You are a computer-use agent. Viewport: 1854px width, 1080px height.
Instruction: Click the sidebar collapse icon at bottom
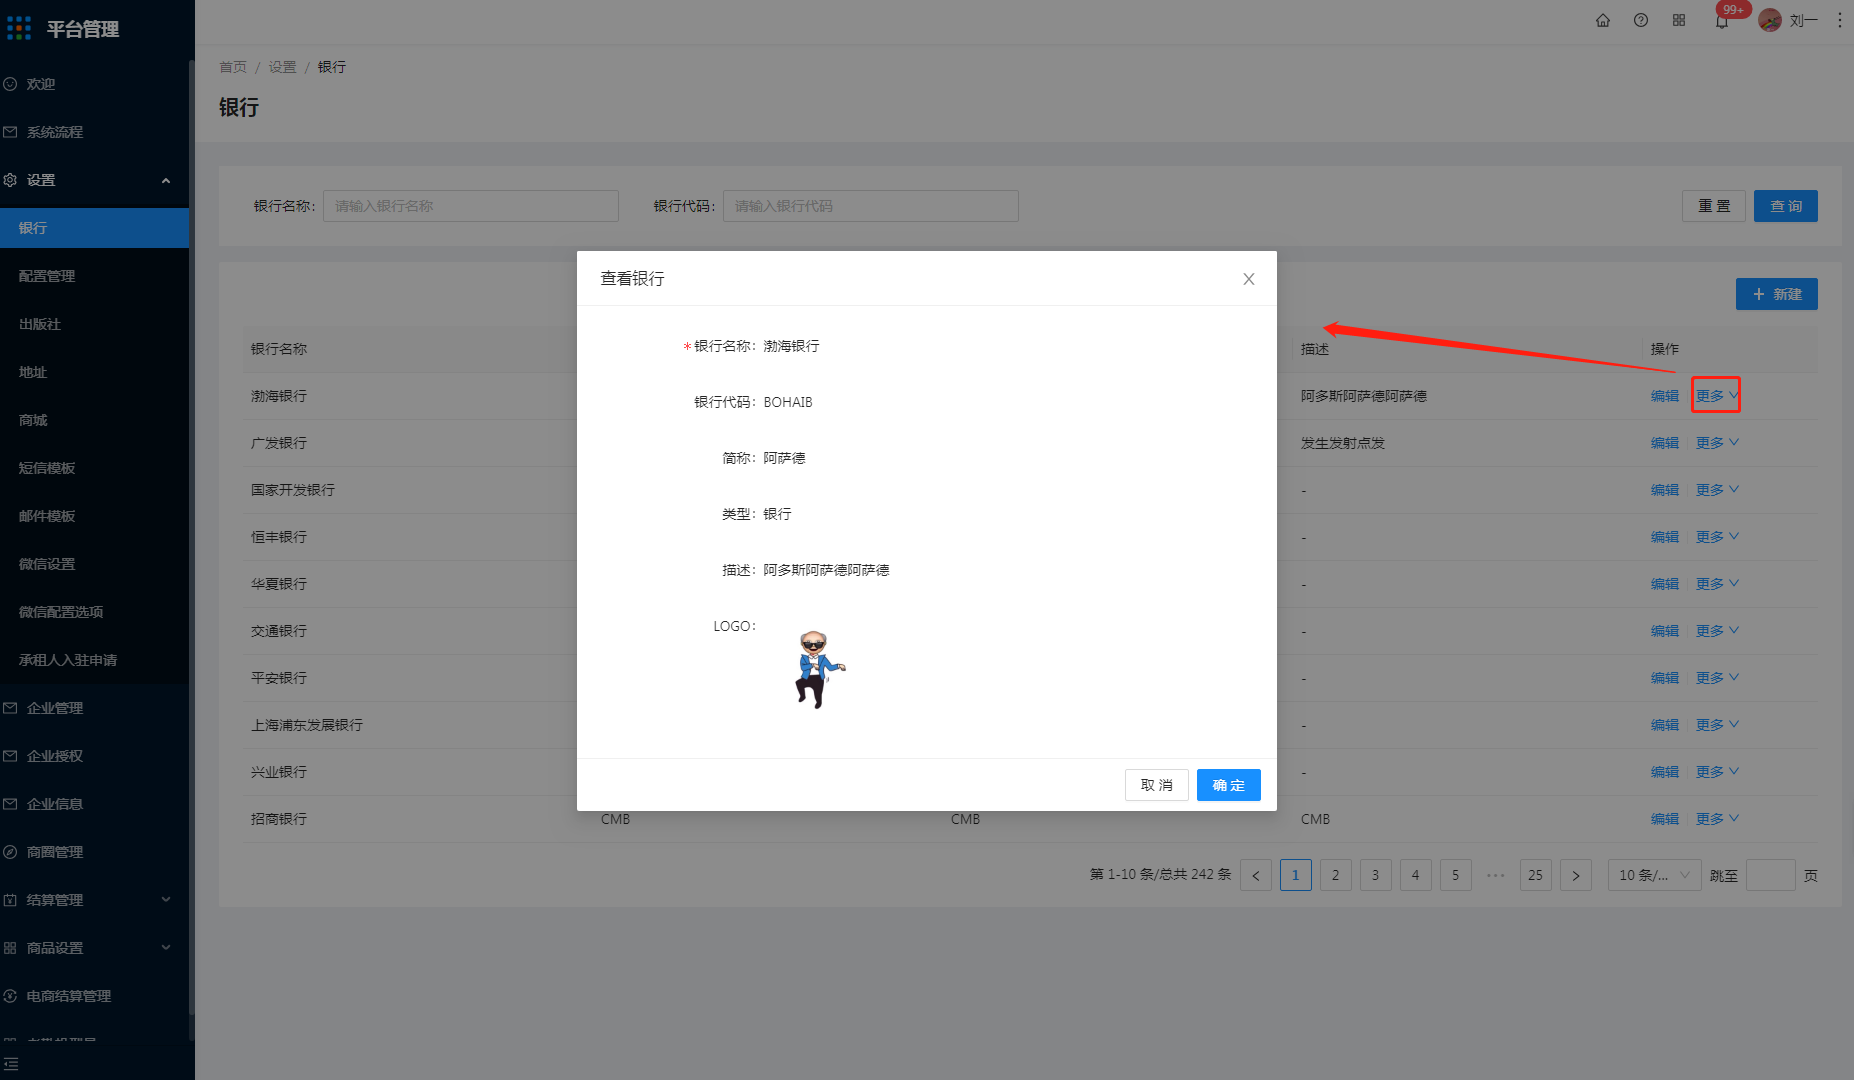tap(11, 1064)
